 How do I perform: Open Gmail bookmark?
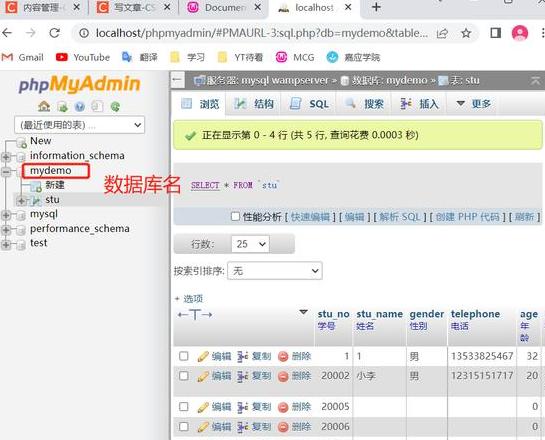pos(23,57)
